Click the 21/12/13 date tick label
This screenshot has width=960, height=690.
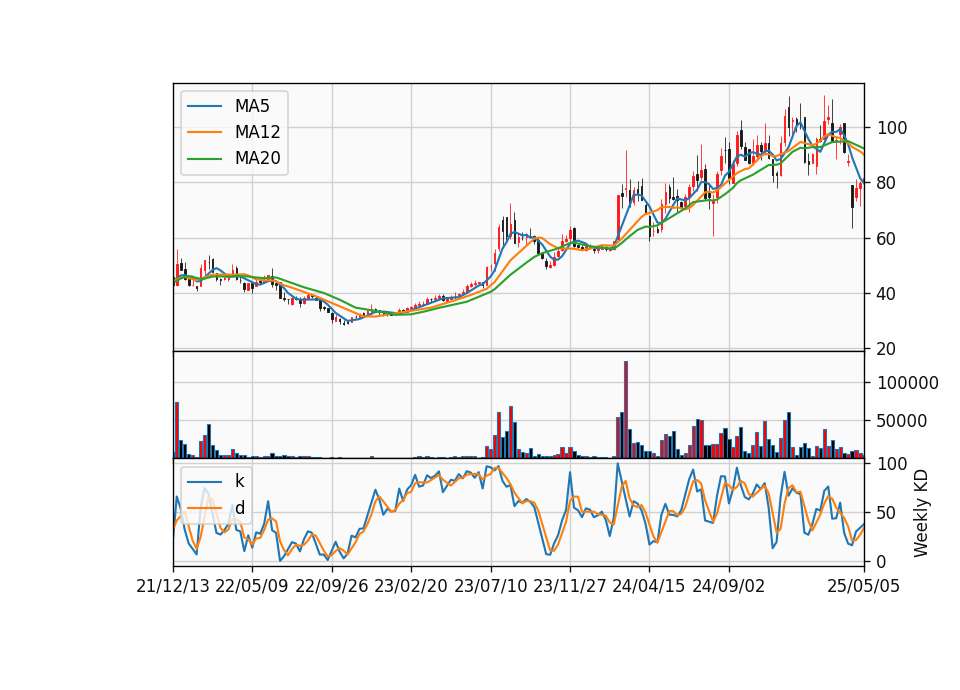point(173,586)
